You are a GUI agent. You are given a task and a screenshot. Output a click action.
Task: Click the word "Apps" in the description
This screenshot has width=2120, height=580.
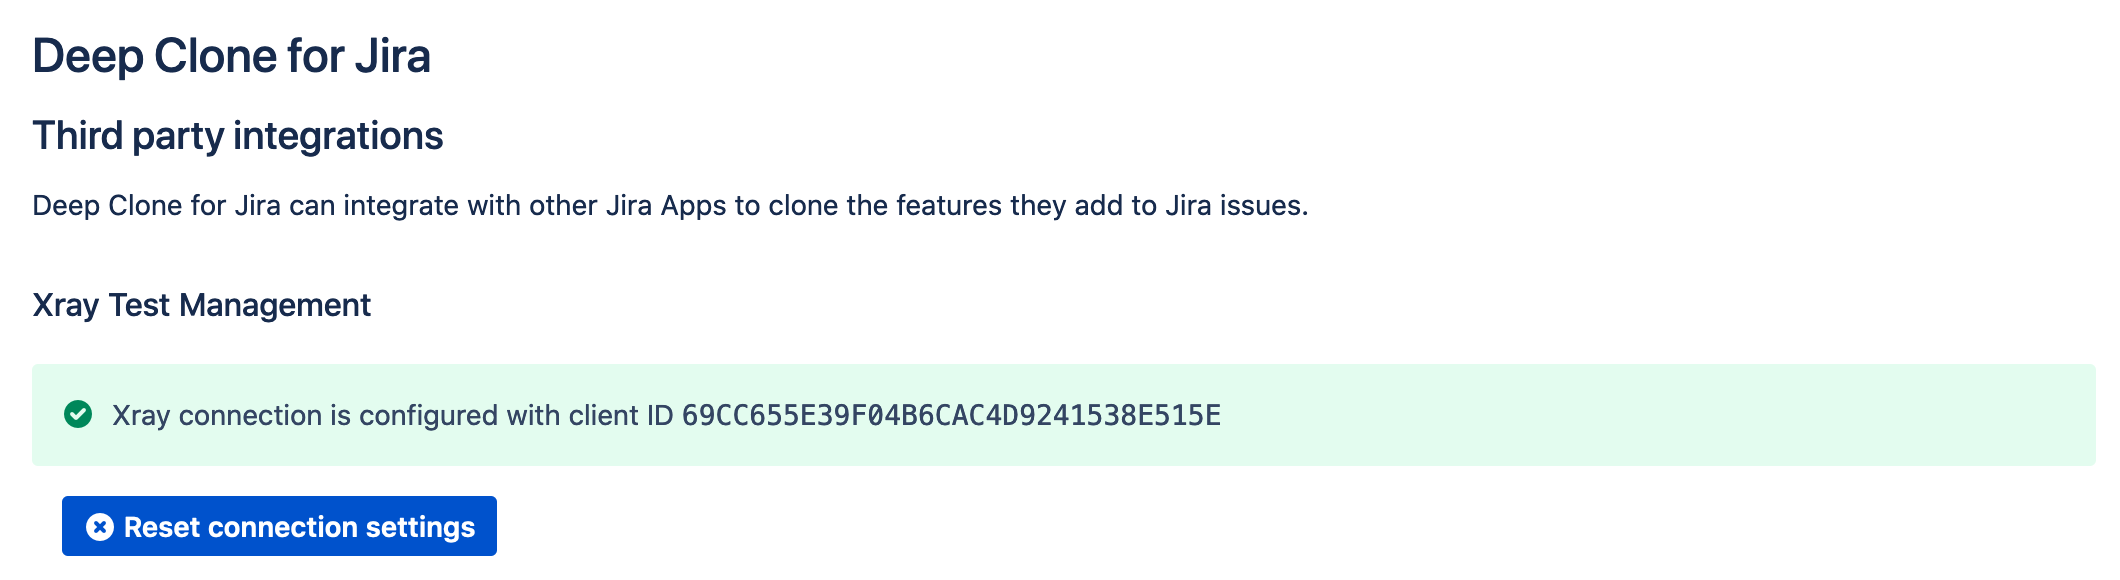[x=693, y=206]
